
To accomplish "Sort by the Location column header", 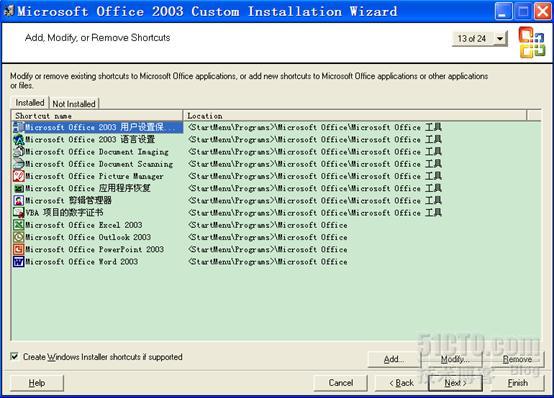I will pyautogui.click(x=355, y=116).
